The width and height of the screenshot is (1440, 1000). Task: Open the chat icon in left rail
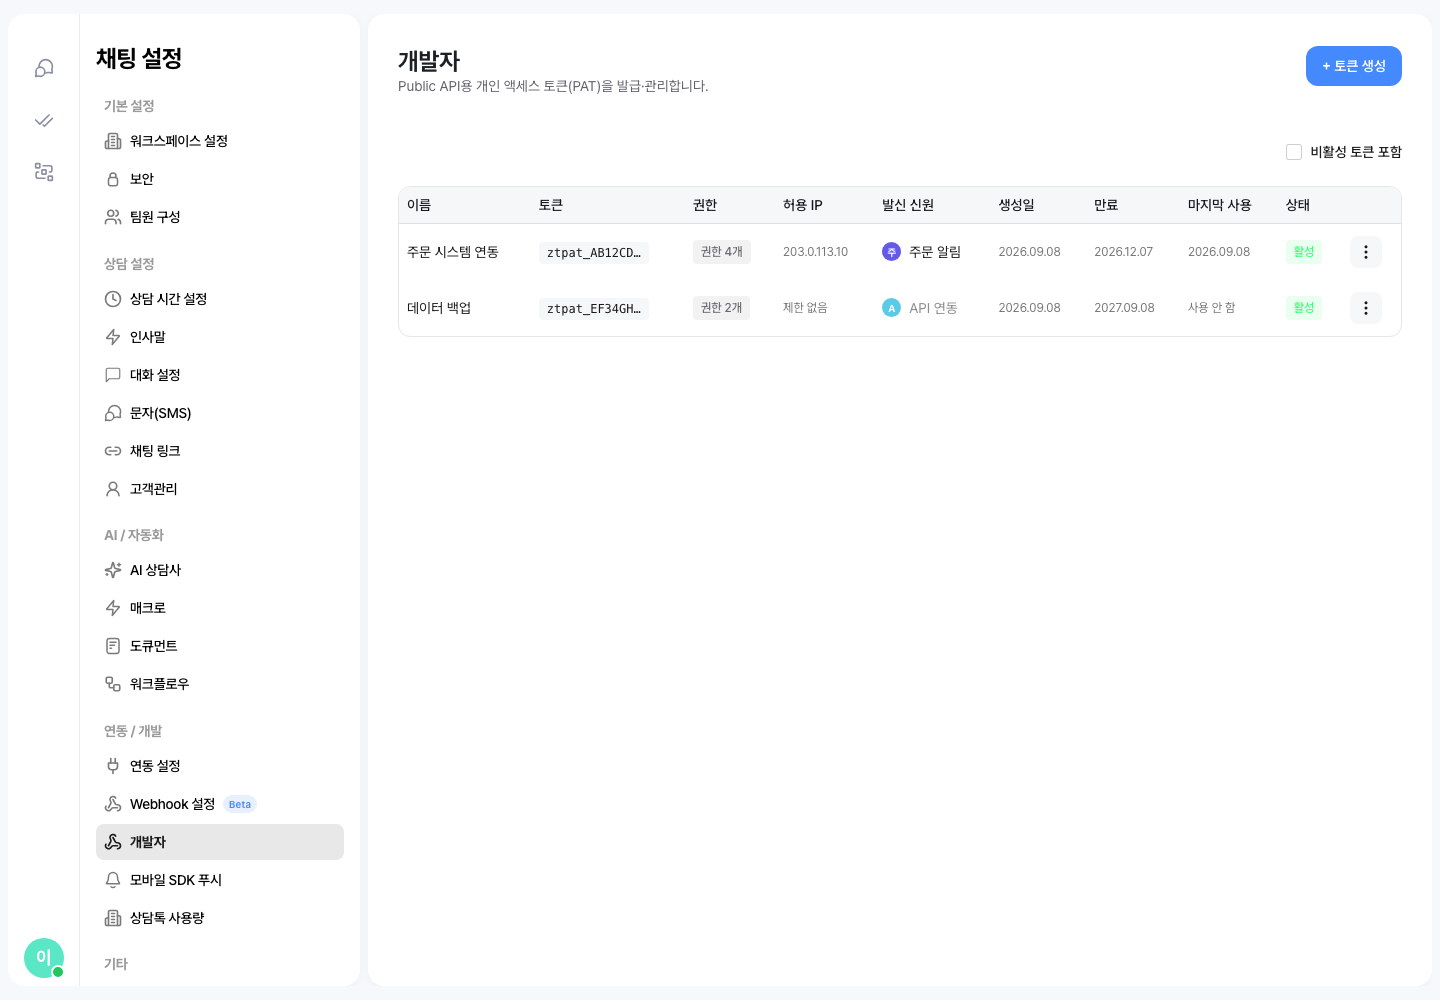coord(44,68)
